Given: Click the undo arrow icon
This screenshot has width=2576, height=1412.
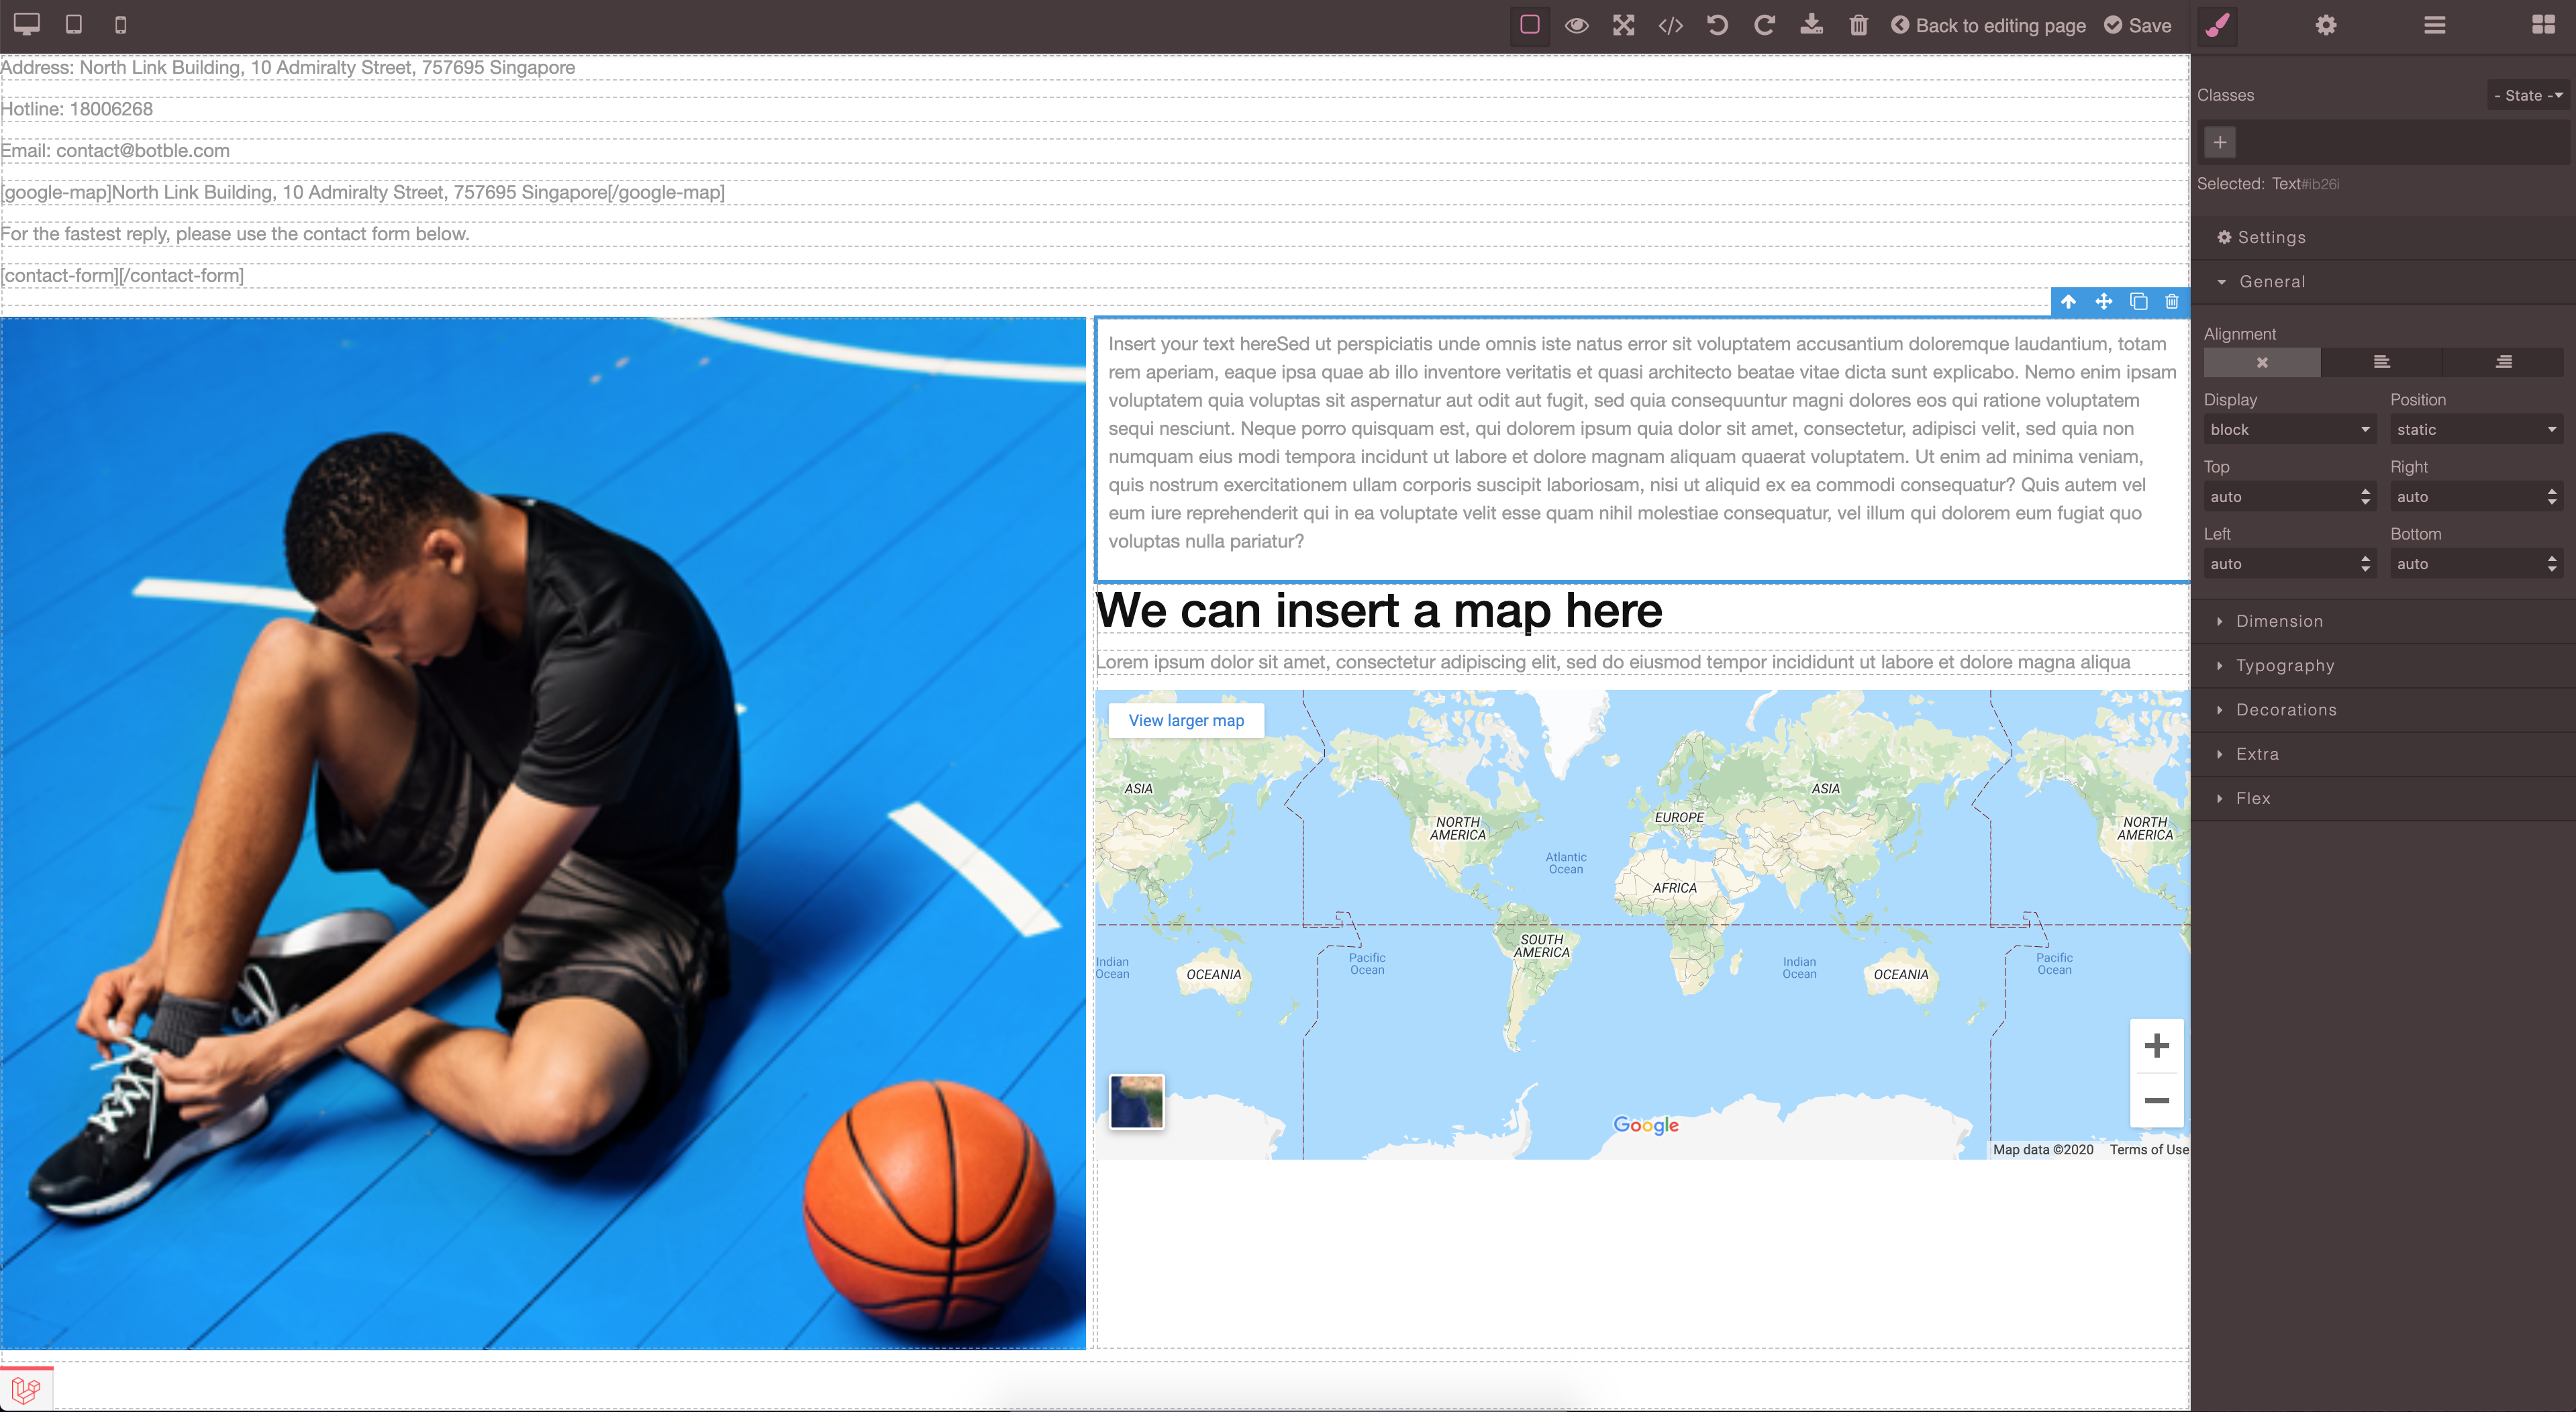Looking at the screenshot, I should click(x=1717, y=25).
